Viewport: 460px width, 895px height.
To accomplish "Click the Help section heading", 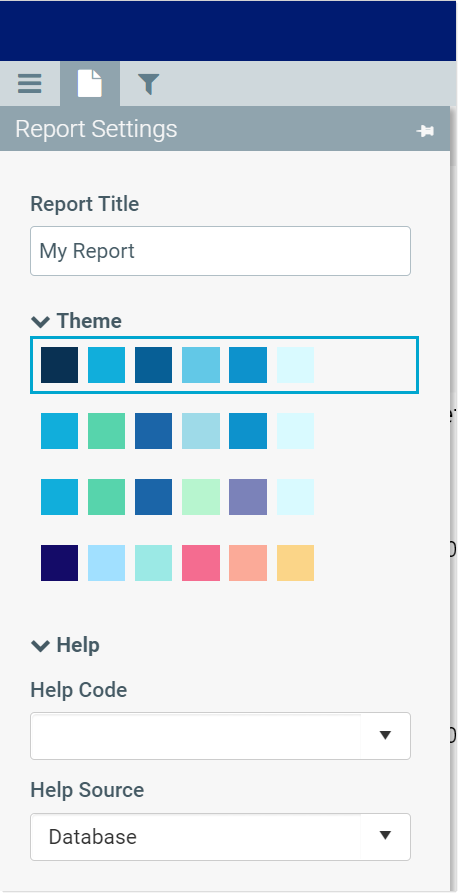I will click(x=78, y=646).
